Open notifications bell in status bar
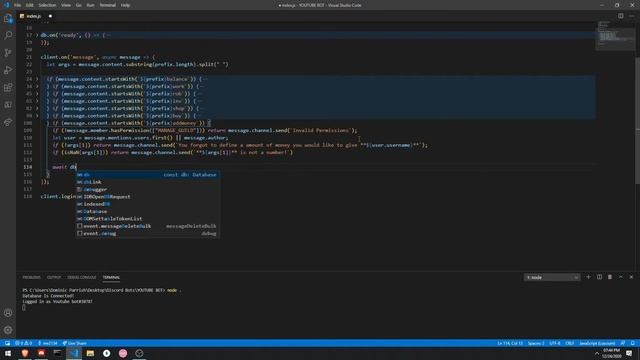 pyautogui.click(x=633, y=343)
